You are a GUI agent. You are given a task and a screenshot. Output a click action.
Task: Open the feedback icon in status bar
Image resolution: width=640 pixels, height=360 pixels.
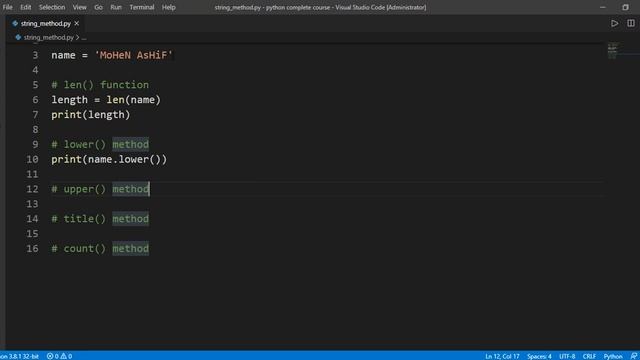(633, 356)
